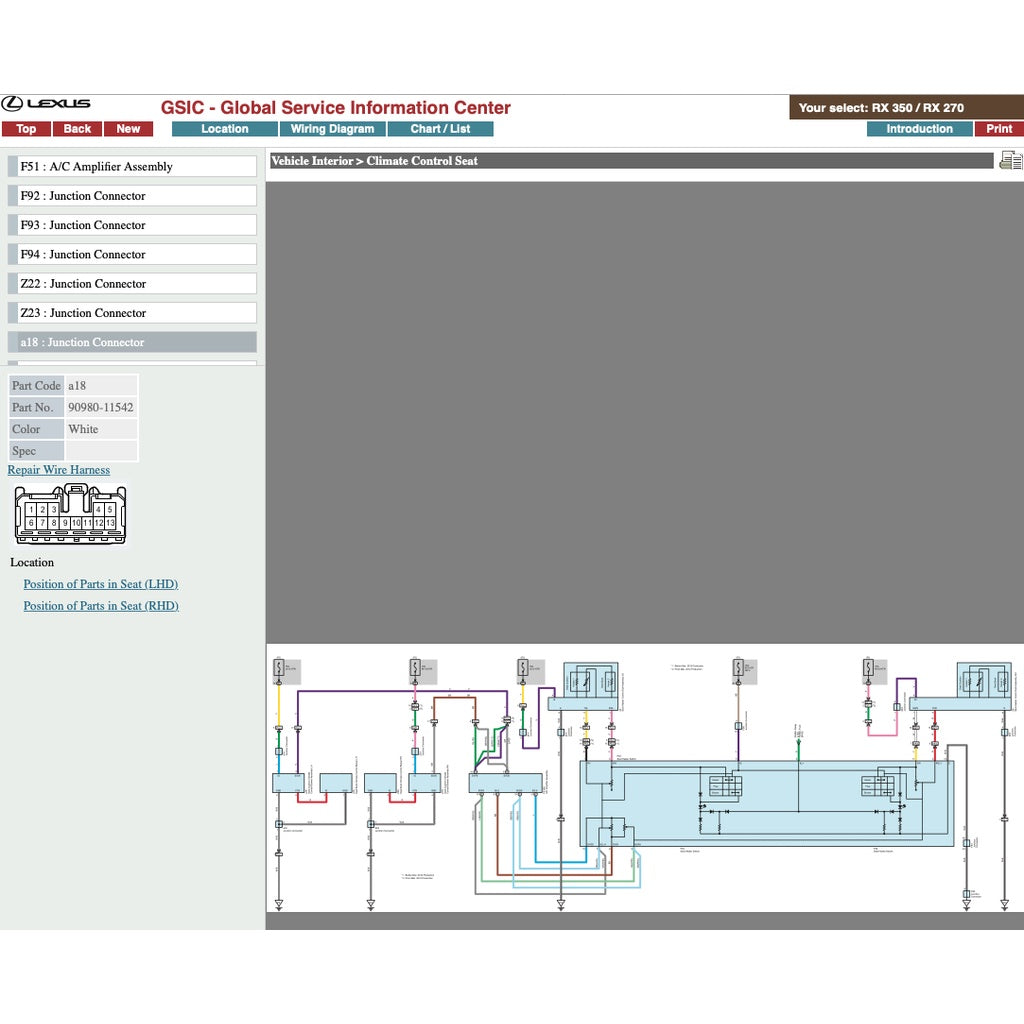Select F51 A/C Amplifier Assembly

click(132, 167)
